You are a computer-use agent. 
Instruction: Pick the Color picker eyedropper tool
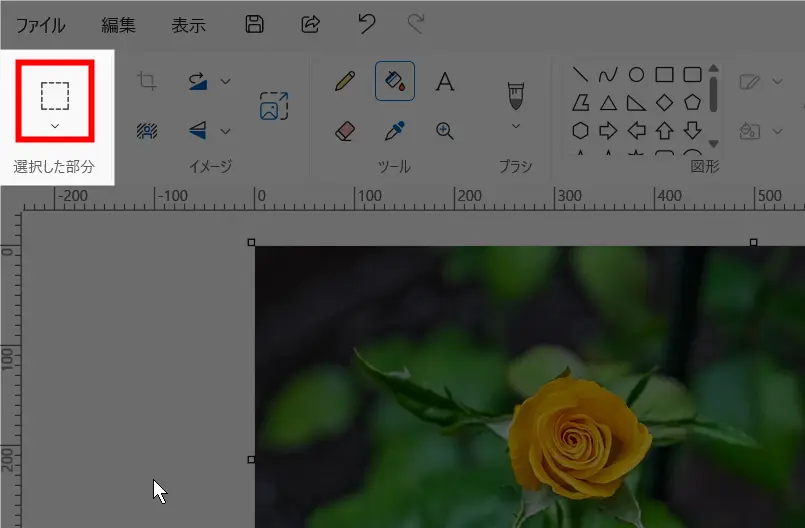[x=395, y=130]
